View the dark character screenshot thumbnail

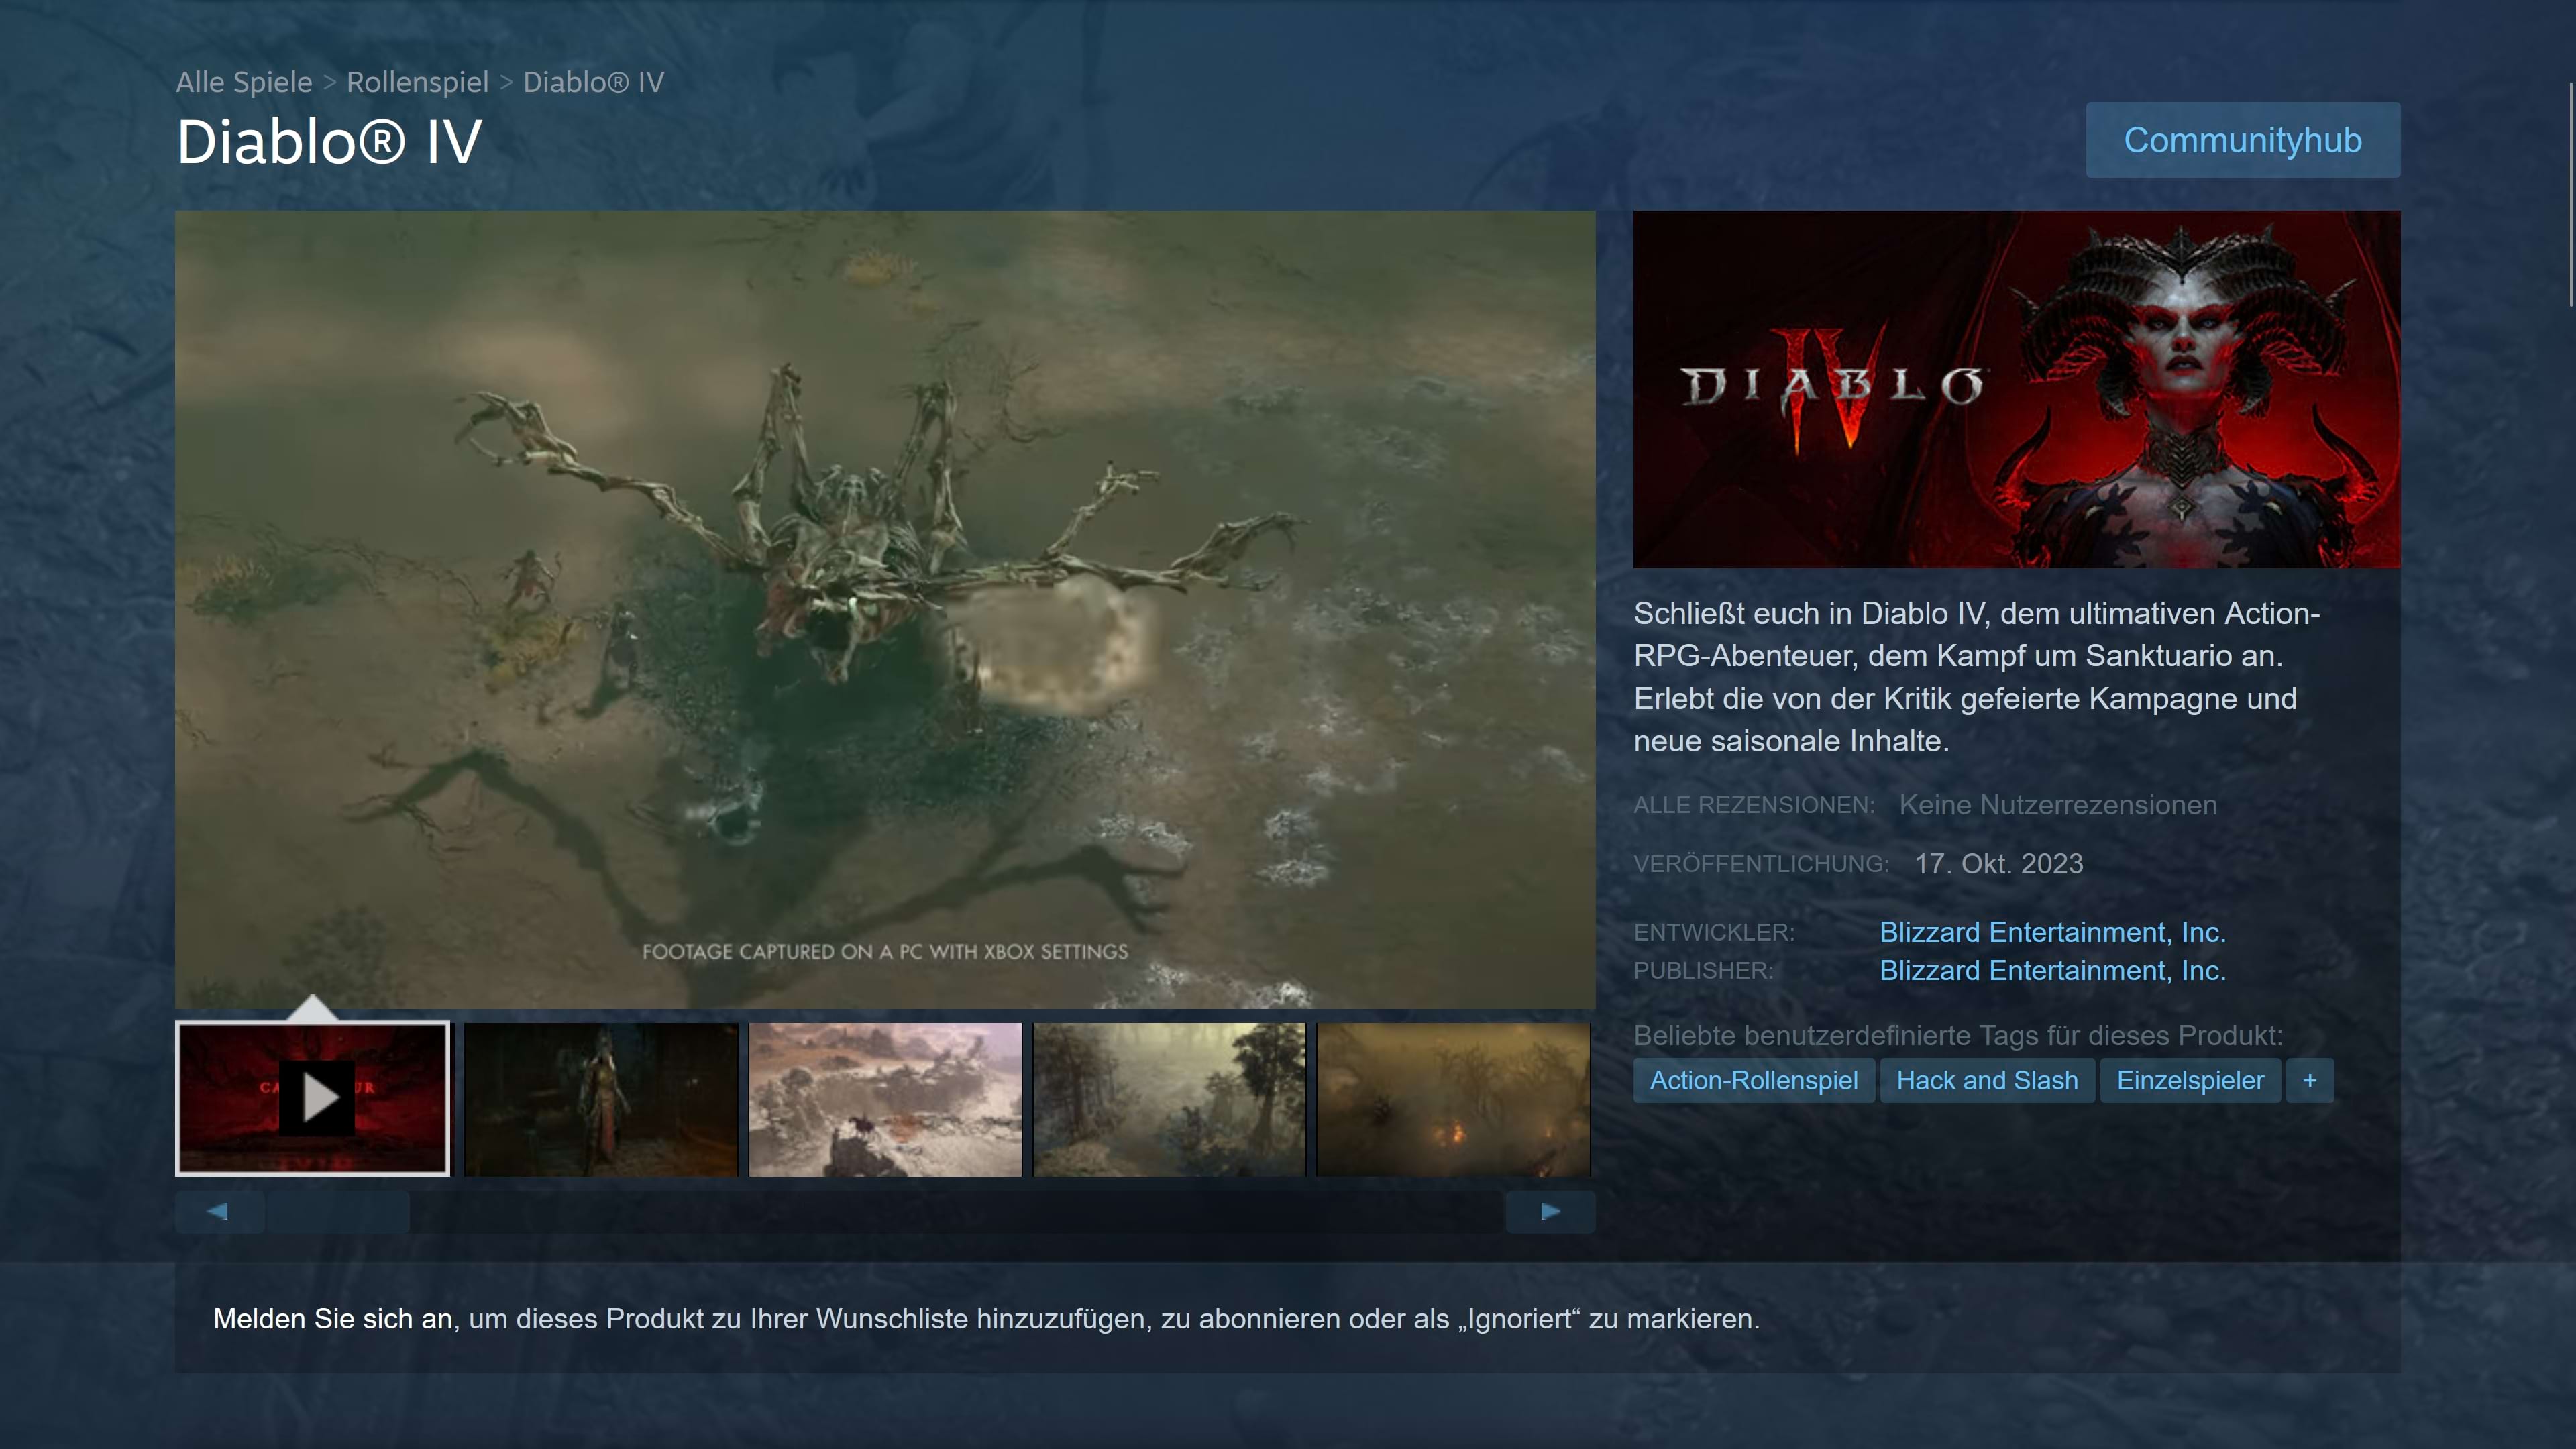click(601, 1098)
